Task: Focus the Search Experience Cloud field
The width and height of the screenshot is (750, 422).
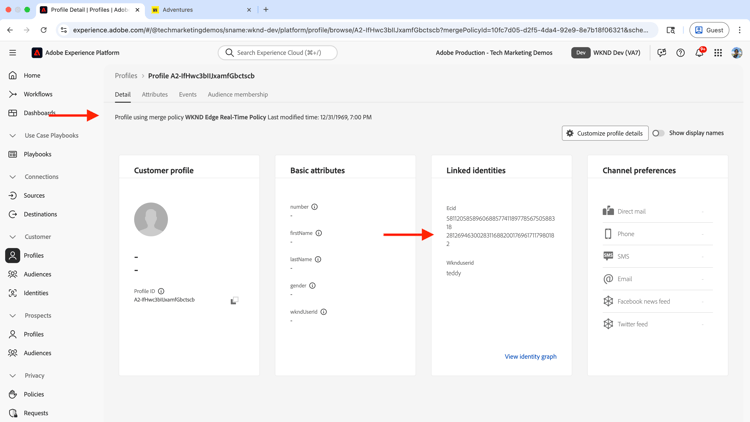Action: coord(277,53)
